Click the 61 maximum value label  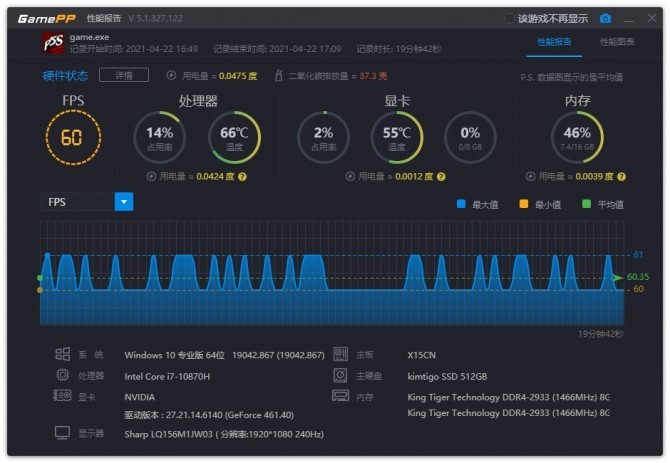pos(638,255)
